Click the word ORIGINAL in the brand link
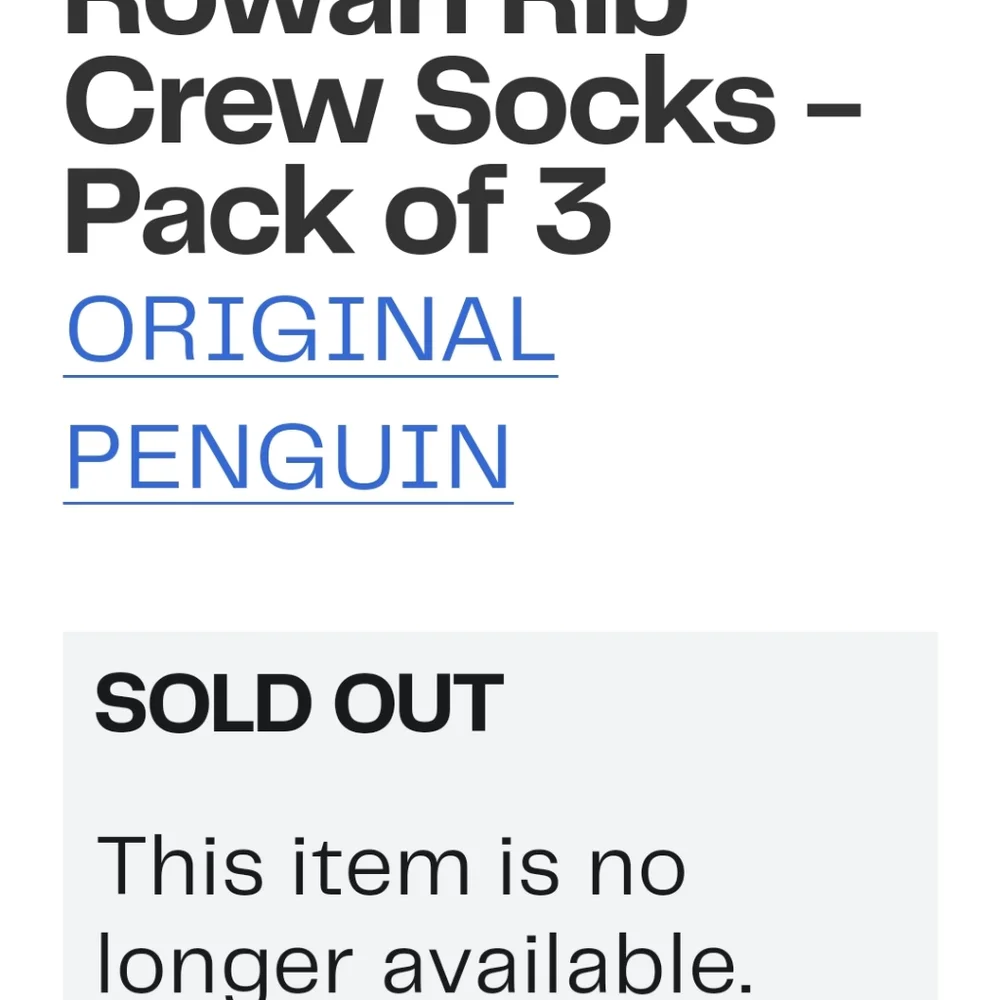This screenshot has width=1000, height=1000. 311,329
